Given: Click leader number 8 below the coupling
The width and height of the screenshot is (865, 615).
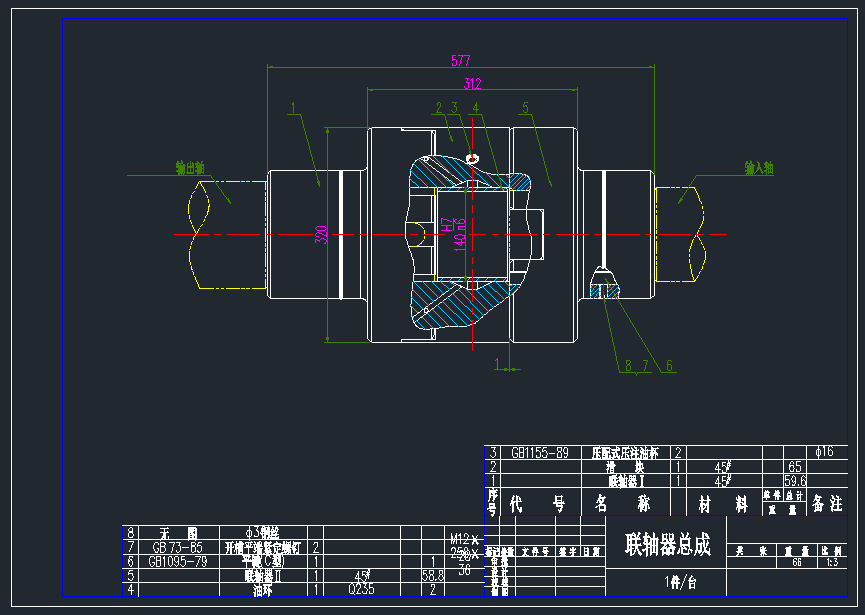Looking at the screenshot, I should [x=628, y=366].
